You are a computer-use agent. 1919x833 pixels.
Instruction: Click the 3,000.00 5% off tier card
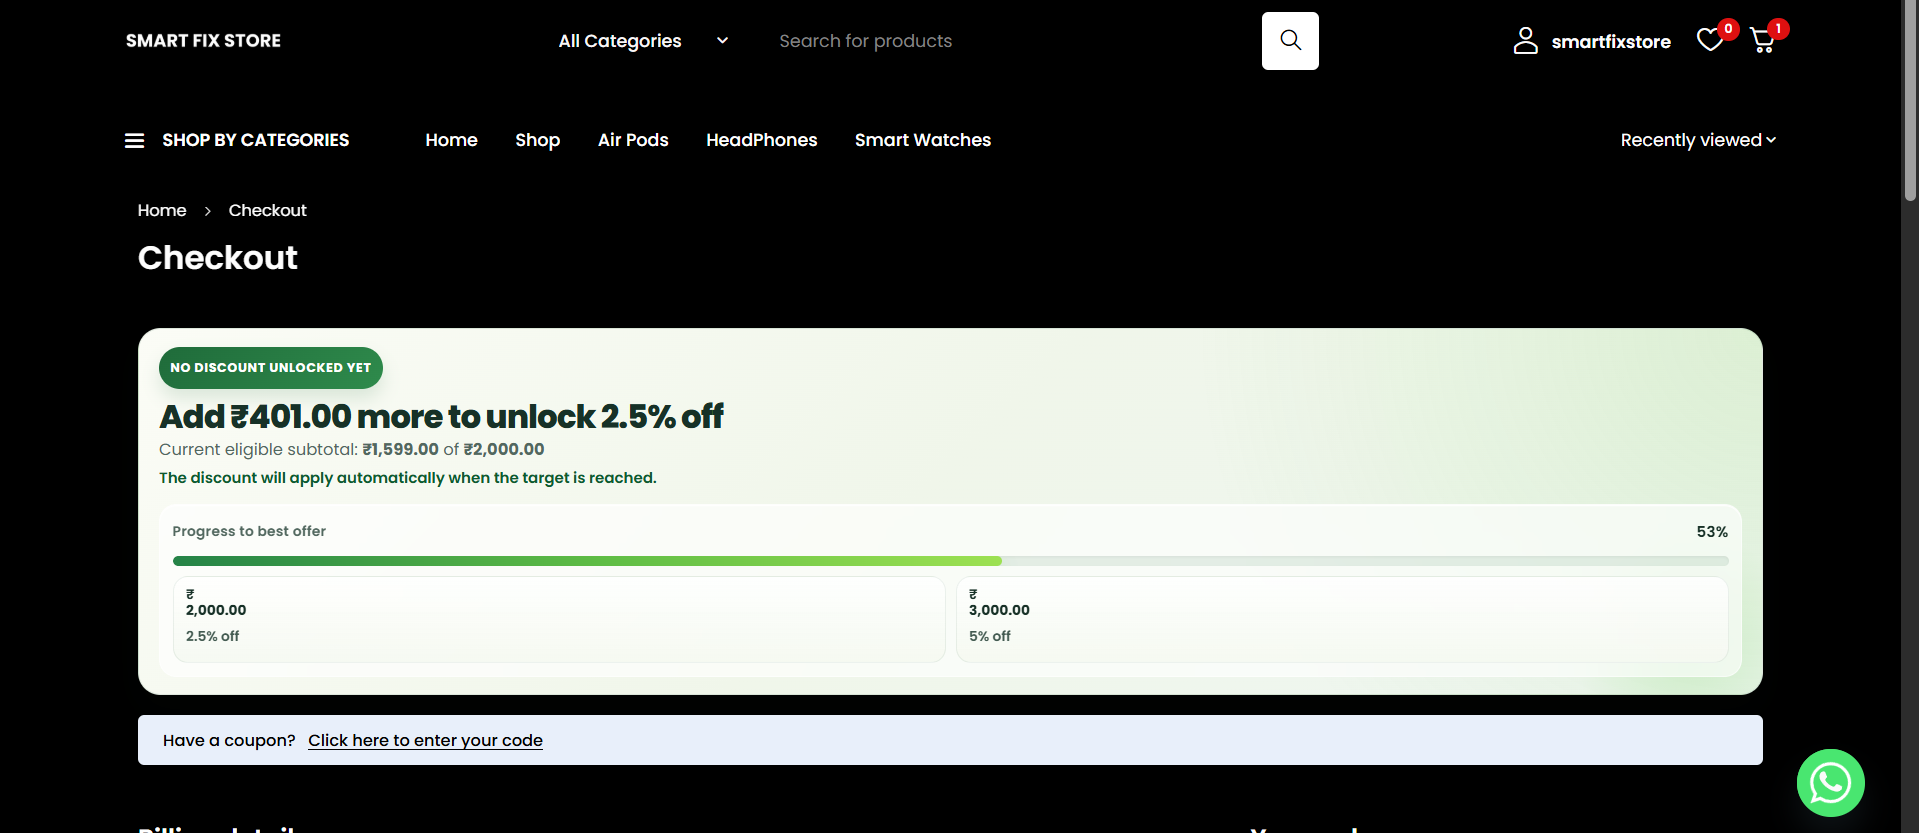point(1342,619)
